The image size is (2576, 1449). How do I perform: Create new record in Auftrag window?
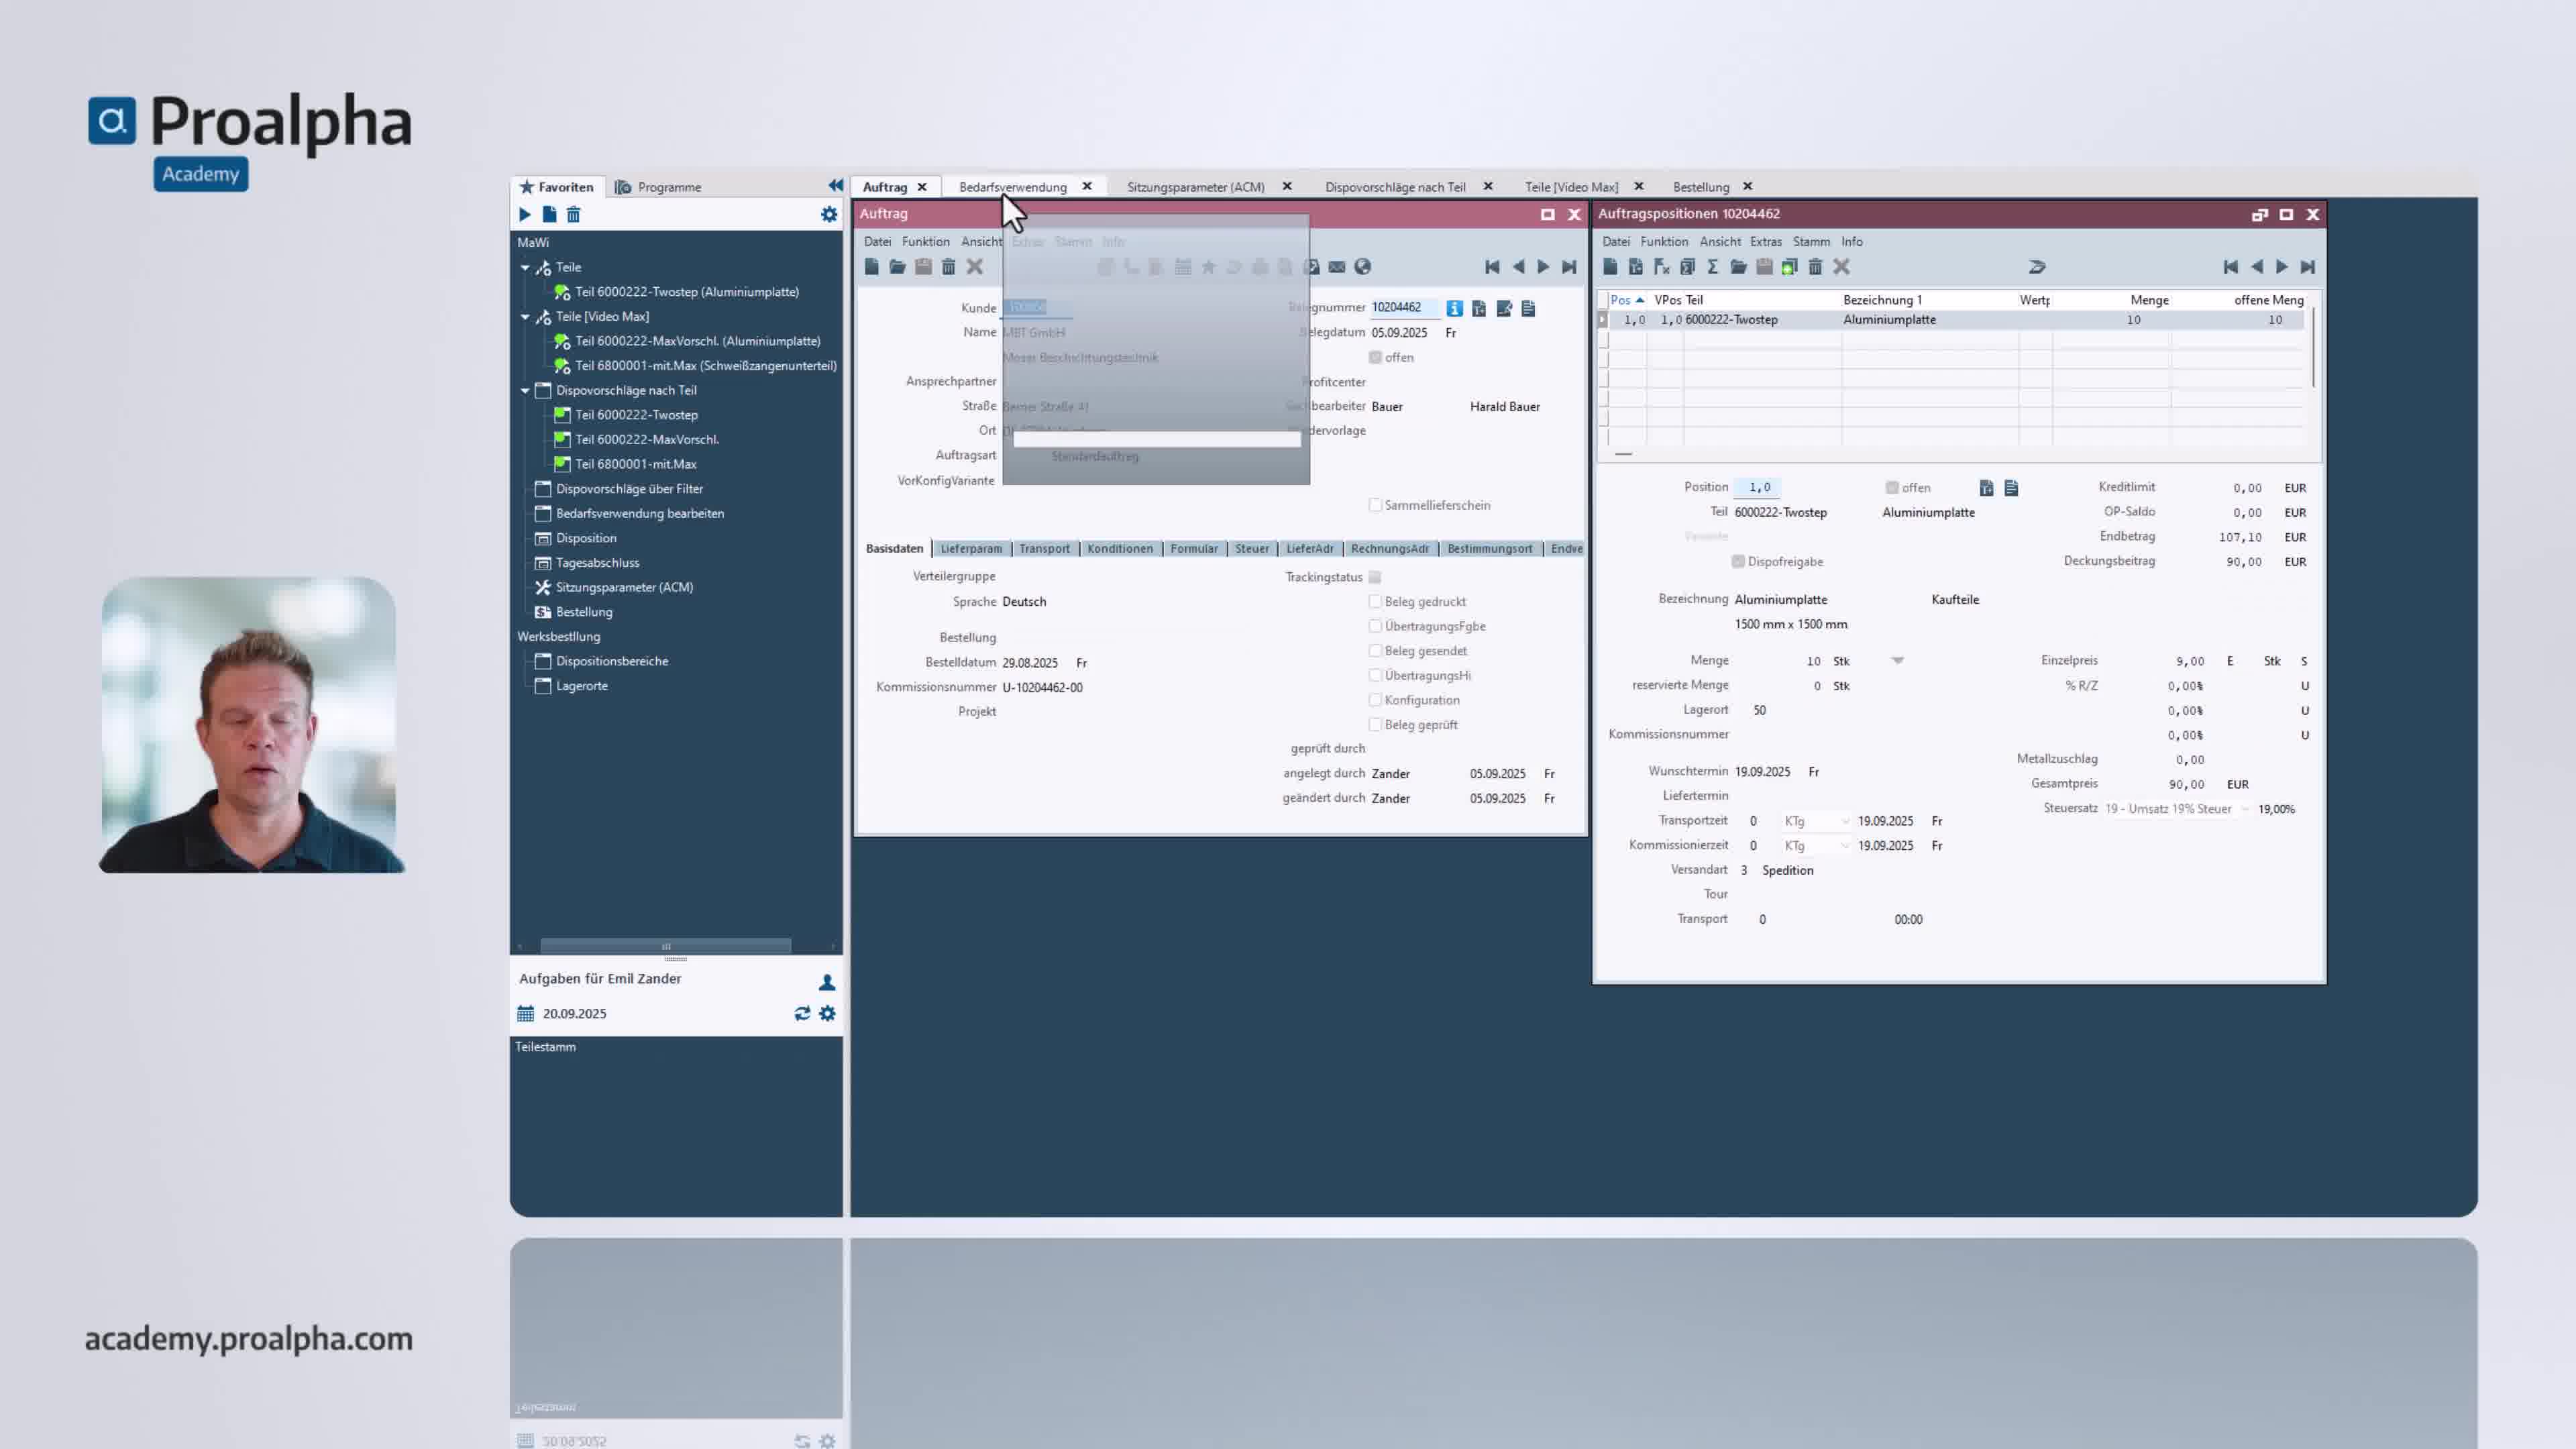point(872,267)
